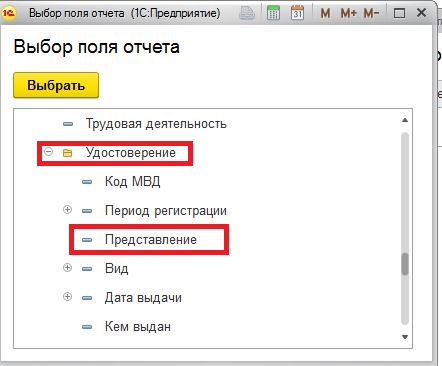Click the field icon beside Дата выдачи
The height and width of the screenshot is (366, 442).
(x=87, y=298)
